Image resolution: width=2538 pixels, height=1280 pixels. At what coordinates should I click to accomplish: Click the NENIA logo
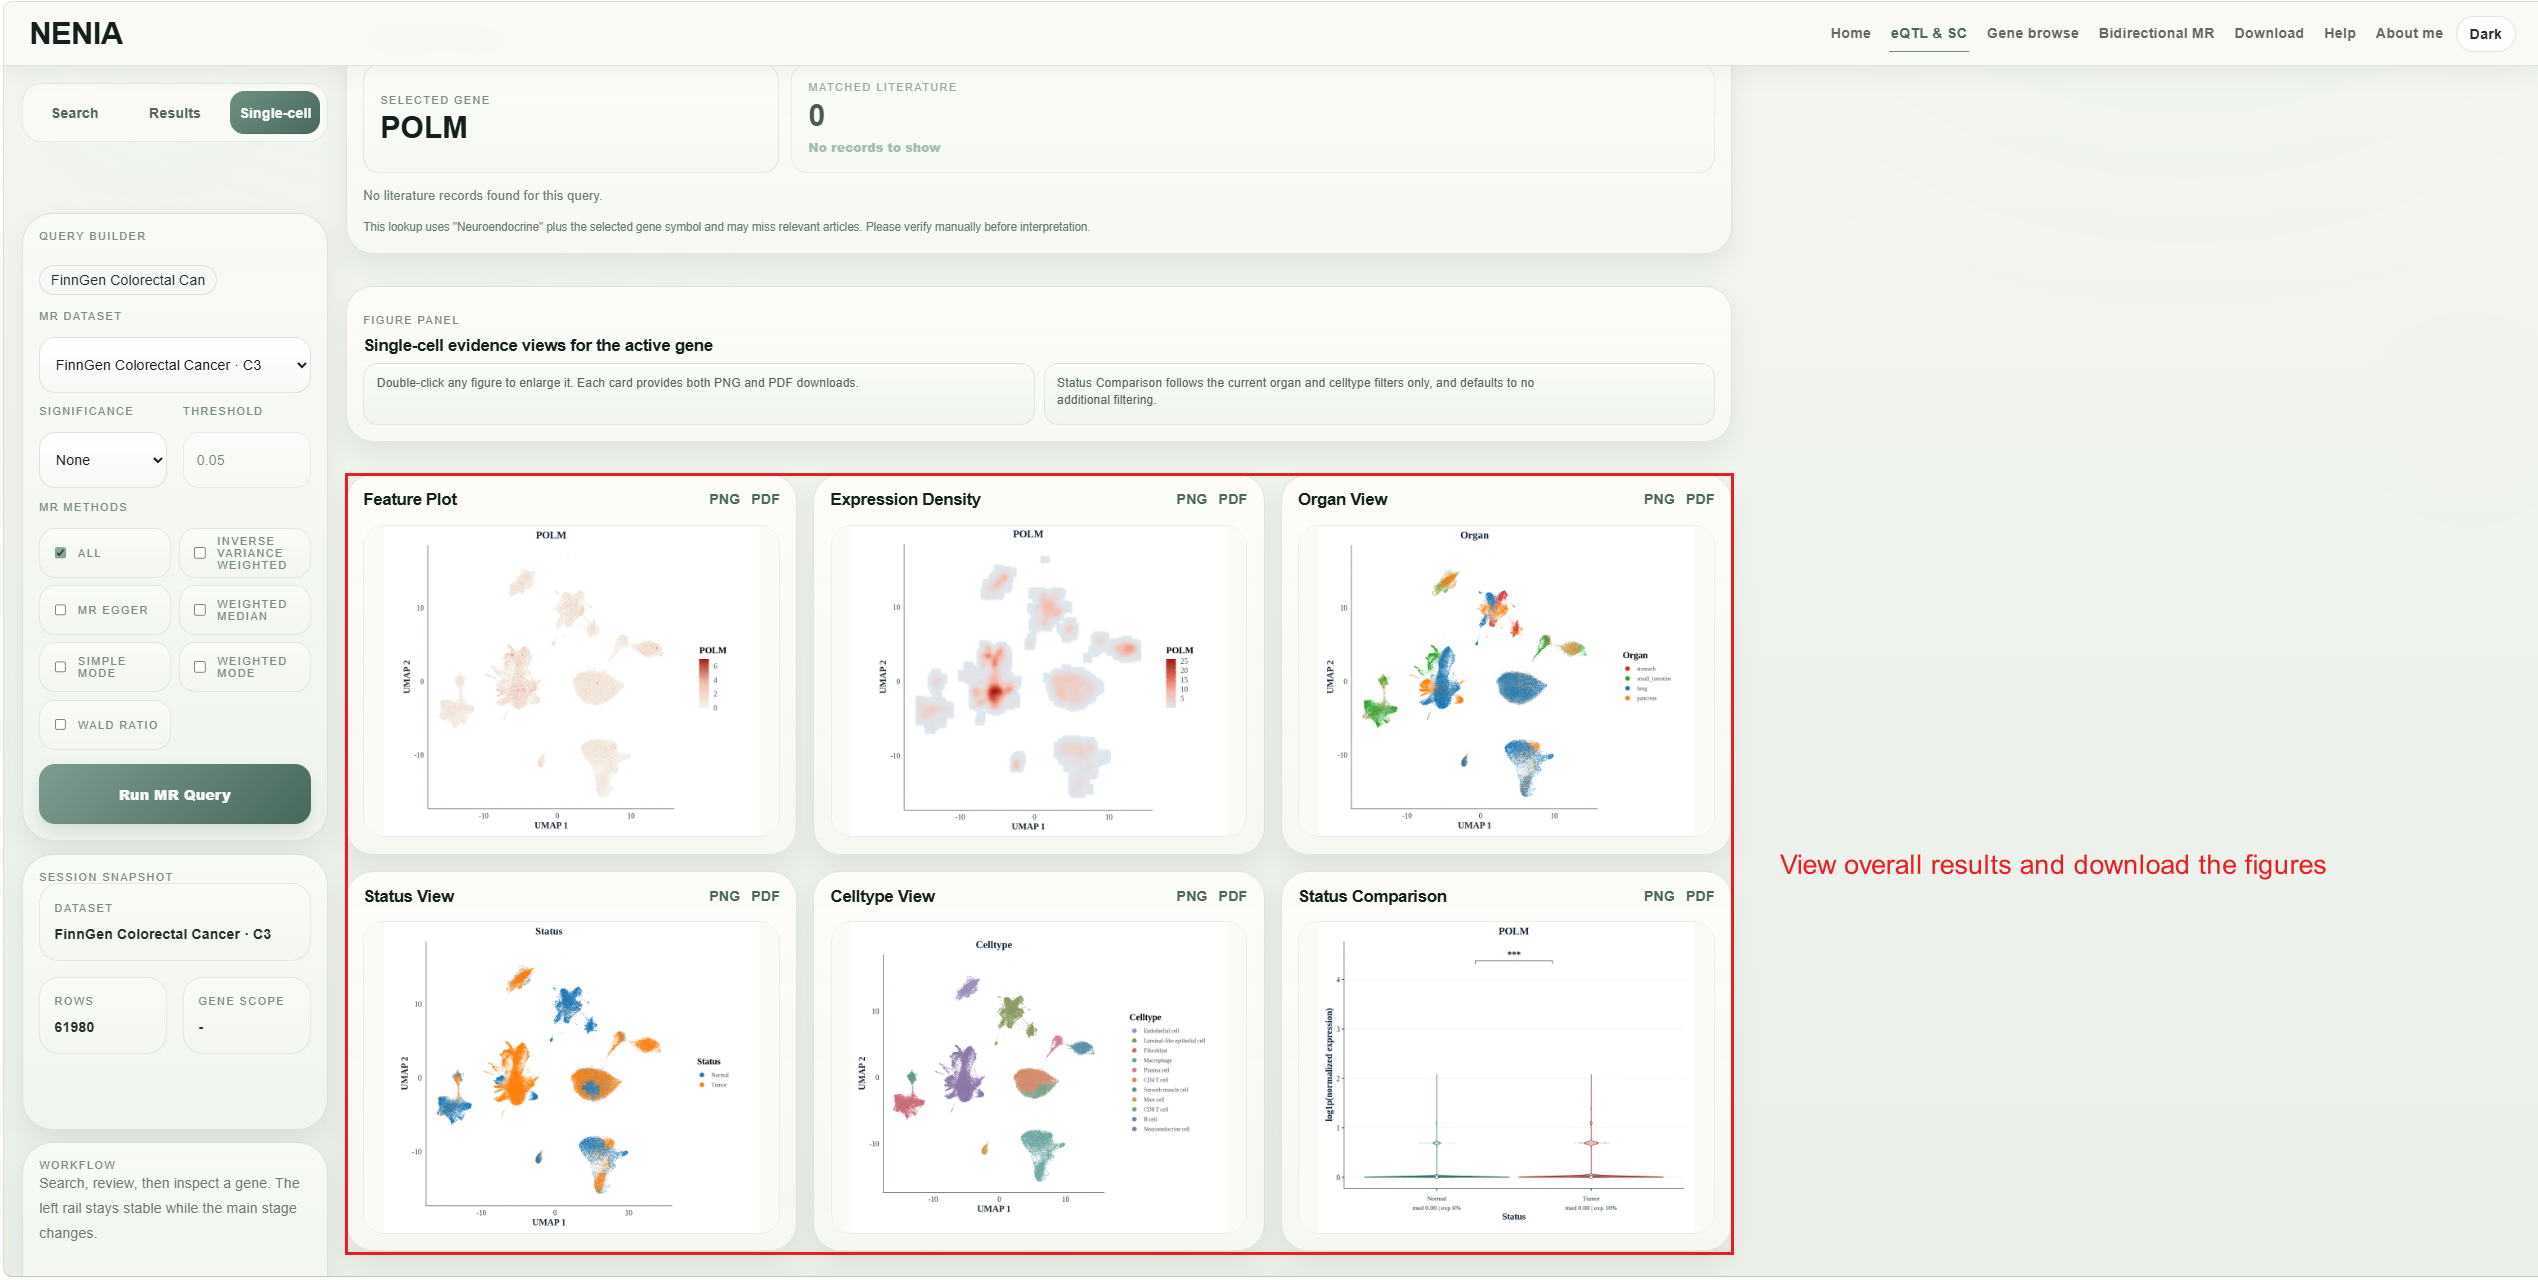76,33
